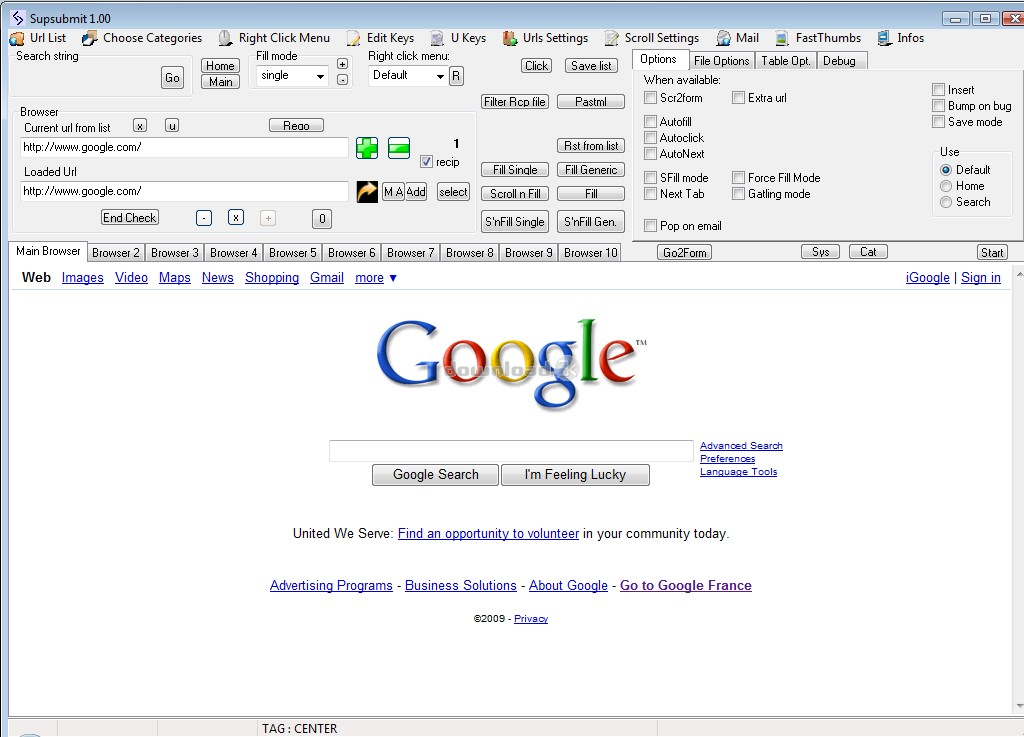Click the x button next to Current url from list

coord(140,126)
